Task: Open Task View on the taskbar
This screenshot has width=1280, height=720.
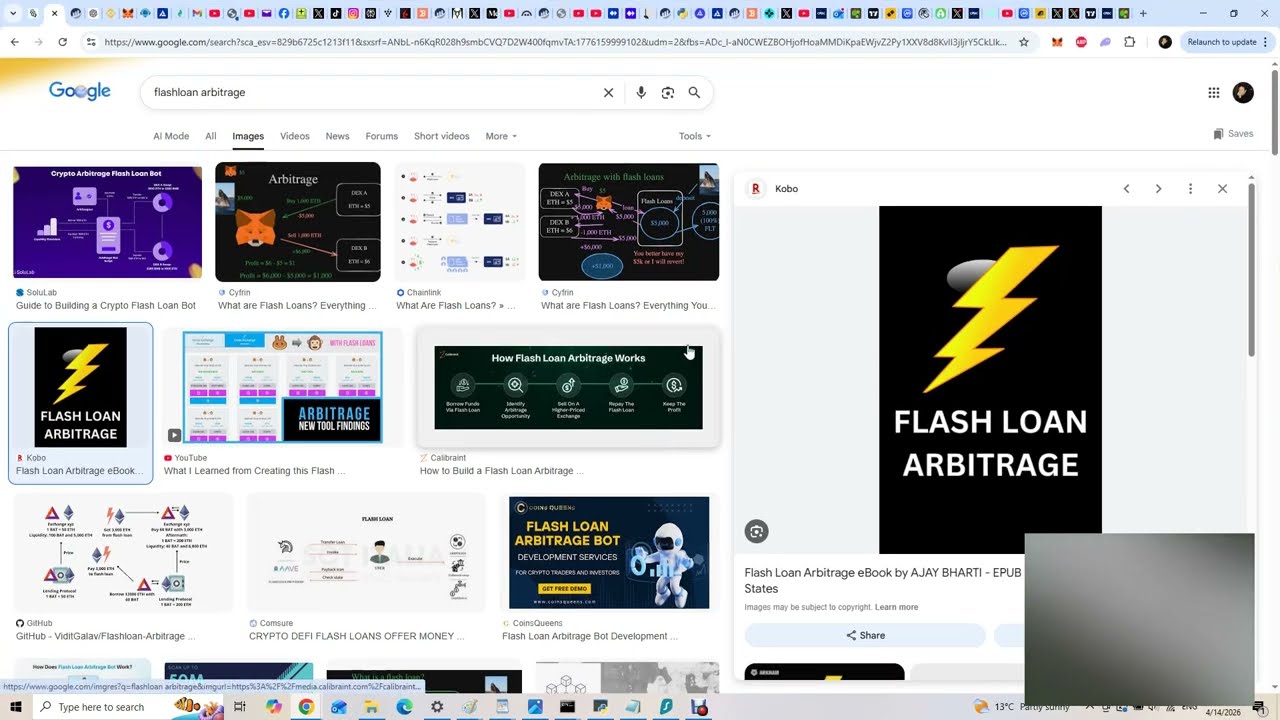Action: click(240, 707)
